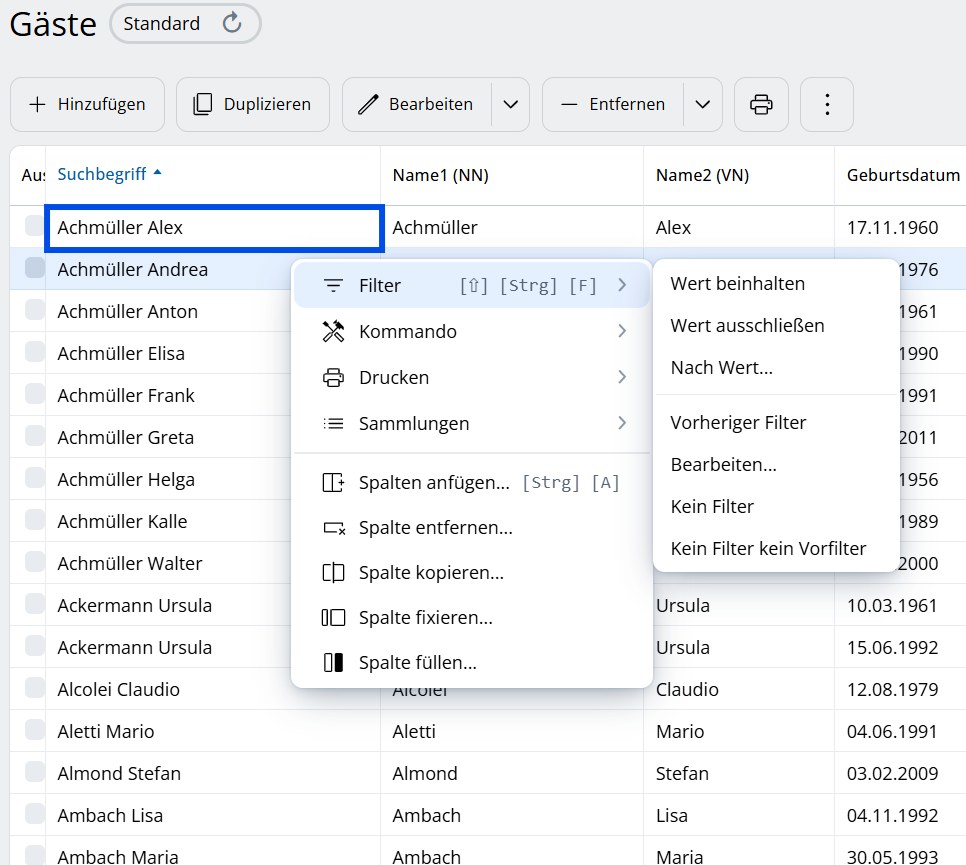Screen dimensions: 966x865
Task: Click the Almond Stefan Suchbegriff cell
Action: point(213,774)
